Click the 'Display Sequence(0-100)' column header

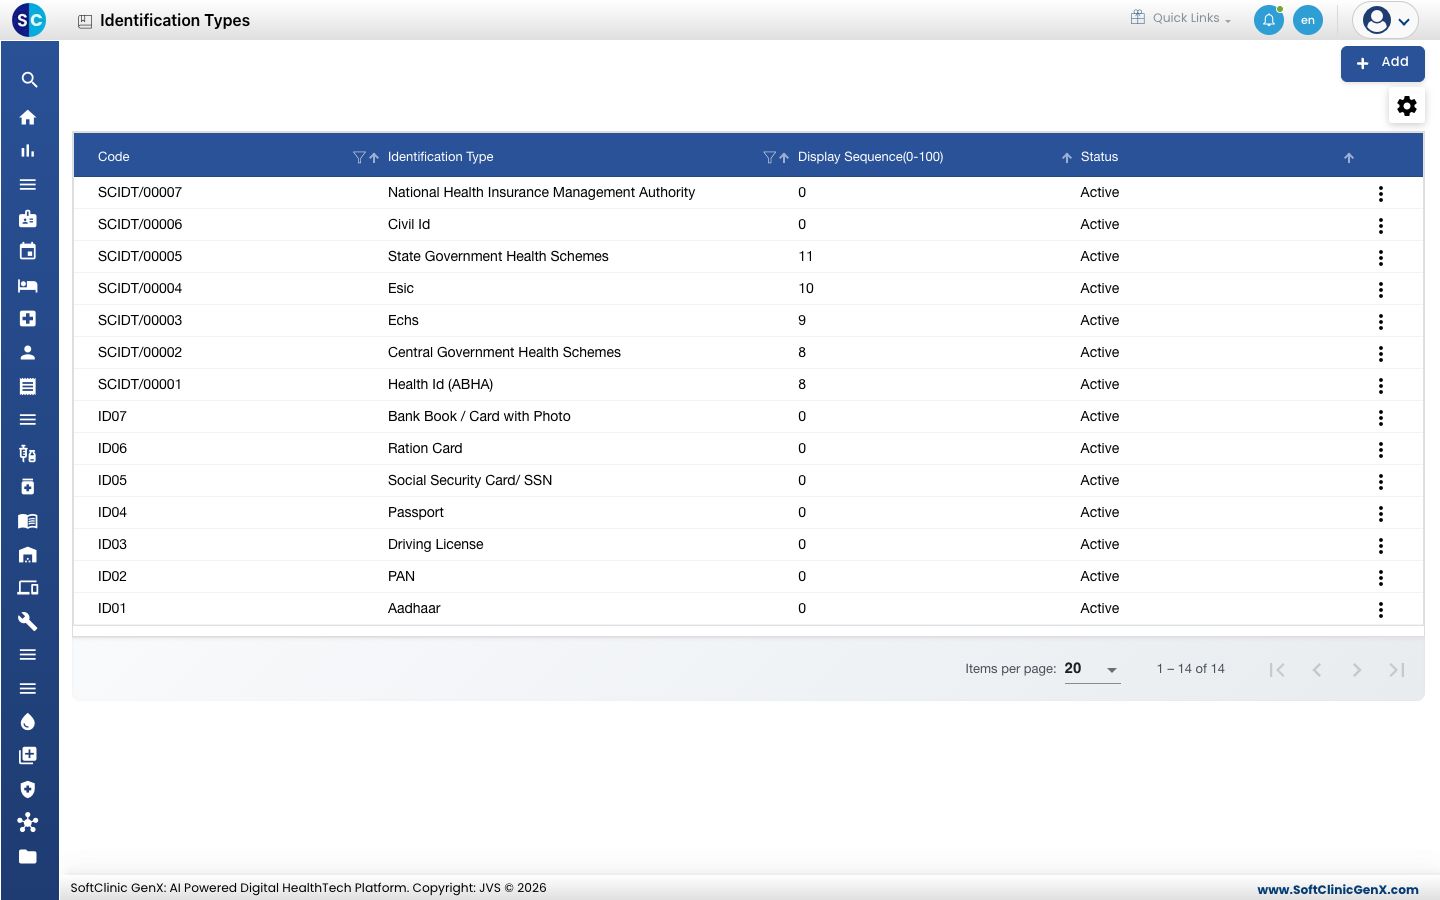point(870,157)
